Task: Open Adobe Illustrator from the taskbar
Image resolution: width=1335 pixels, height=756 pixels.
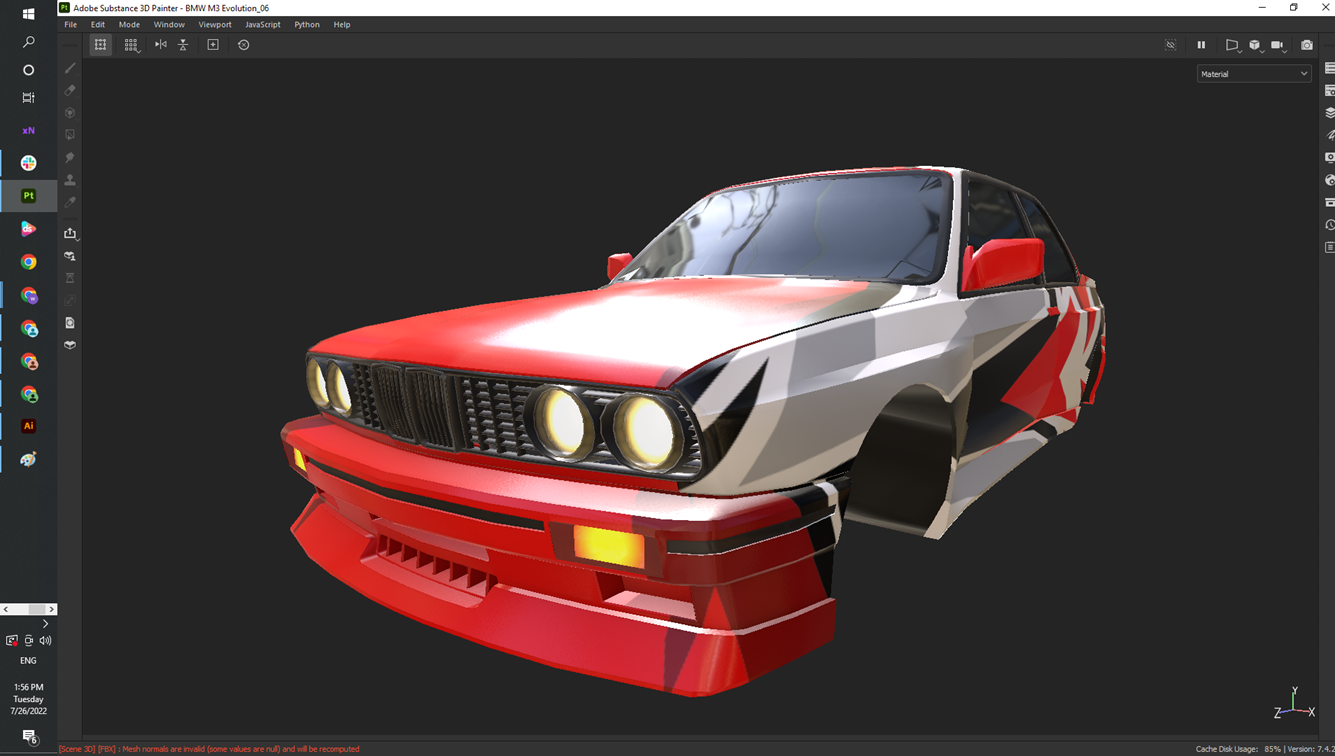Action: point(28,426)
